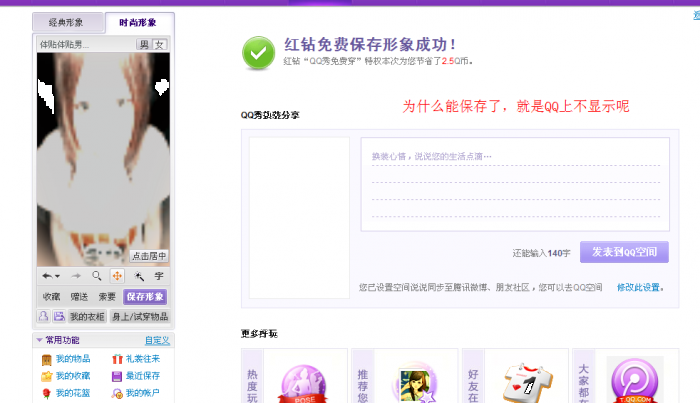The width and height of the screenshot is (700, 403).
Task: Click the saved image icon beside 我的衣柜
Action: 59,316
